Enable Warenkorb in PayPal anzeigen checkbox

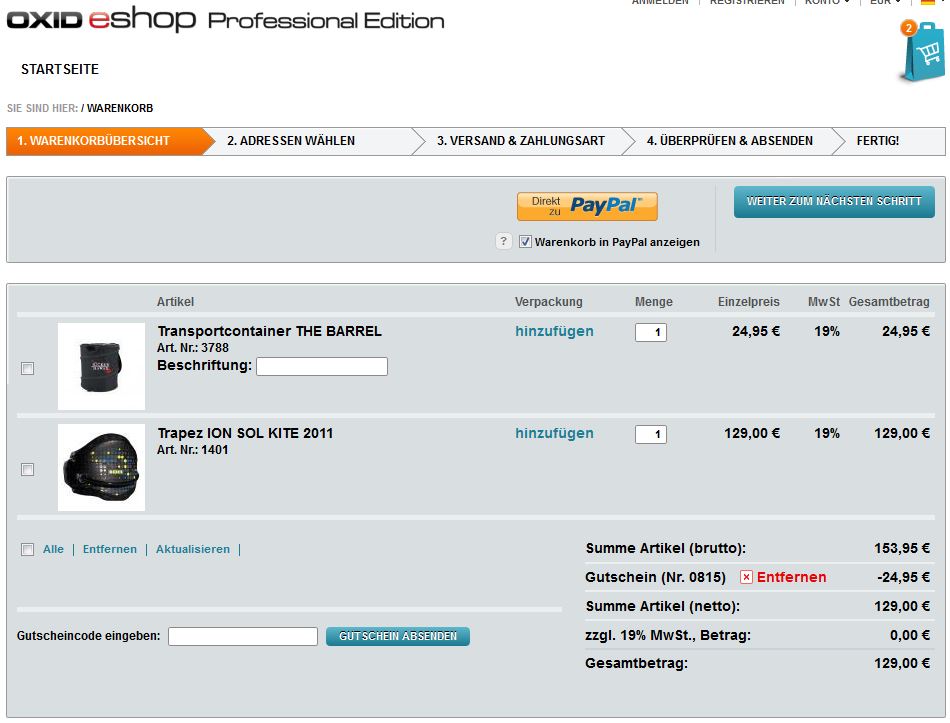[x=526, y=242]
